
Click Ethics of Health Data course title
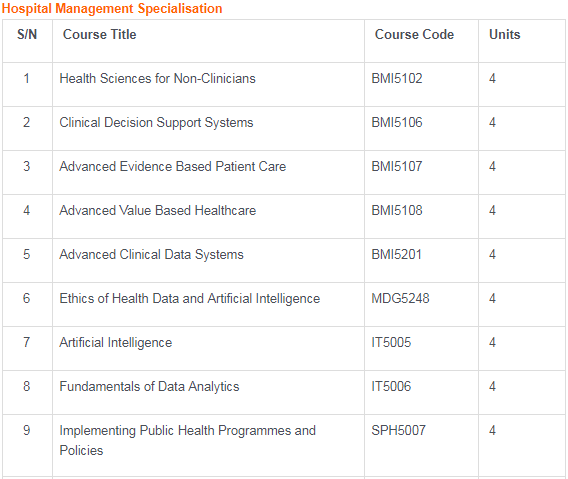pos(190,299)
